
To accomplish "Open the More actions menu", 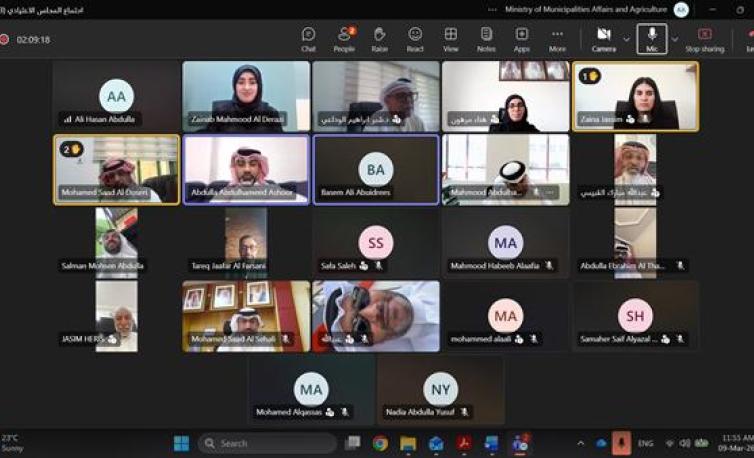I will 557,39.
